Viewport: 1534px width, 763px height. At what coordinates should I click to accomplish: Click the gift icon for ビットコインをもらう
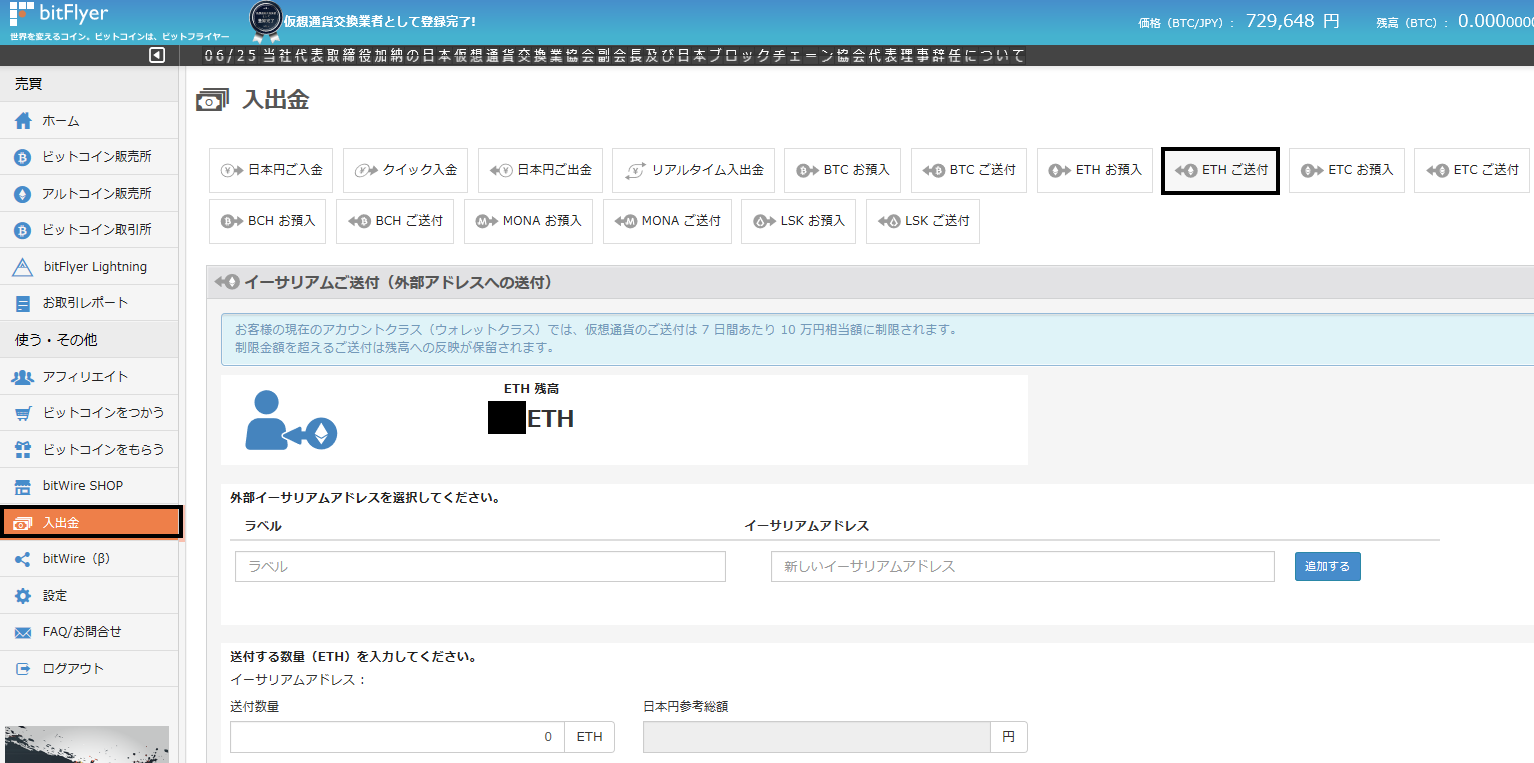[23, 450]
